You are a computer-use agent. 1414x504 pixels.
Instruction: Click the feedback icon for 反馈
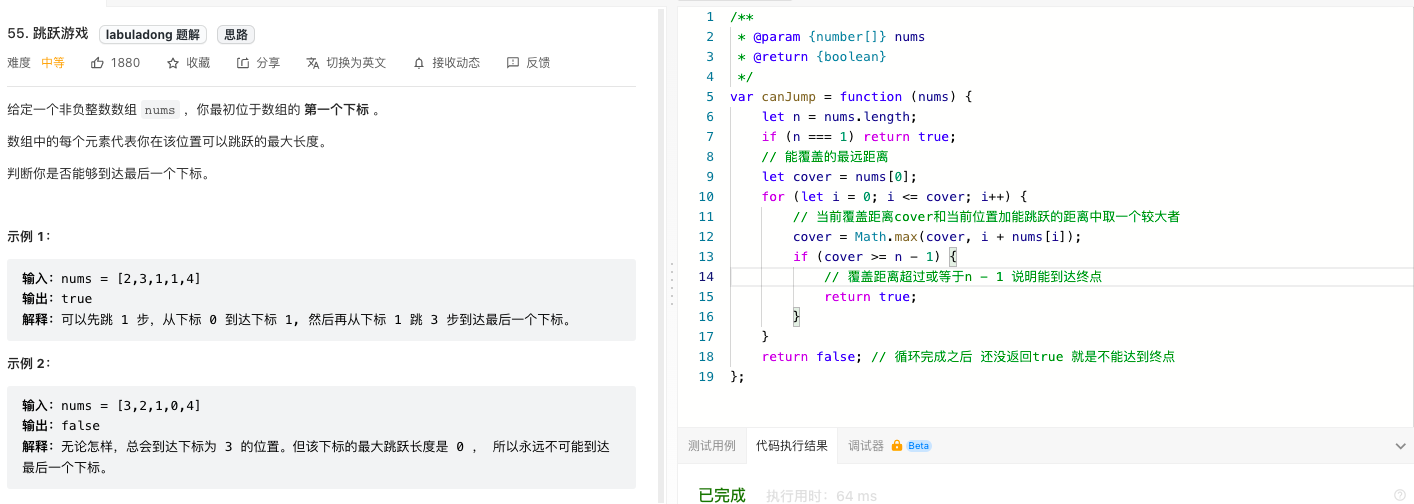point(513,63)
